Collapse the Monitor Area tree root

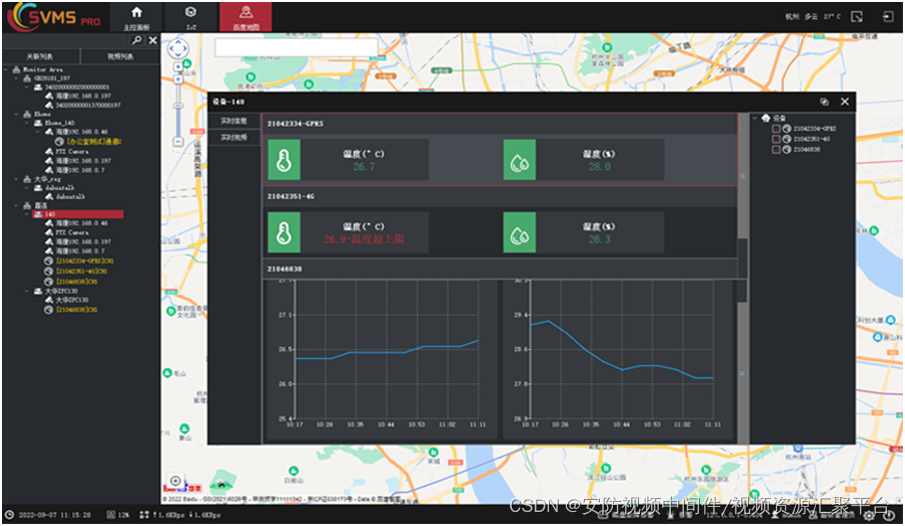[6, 69]
